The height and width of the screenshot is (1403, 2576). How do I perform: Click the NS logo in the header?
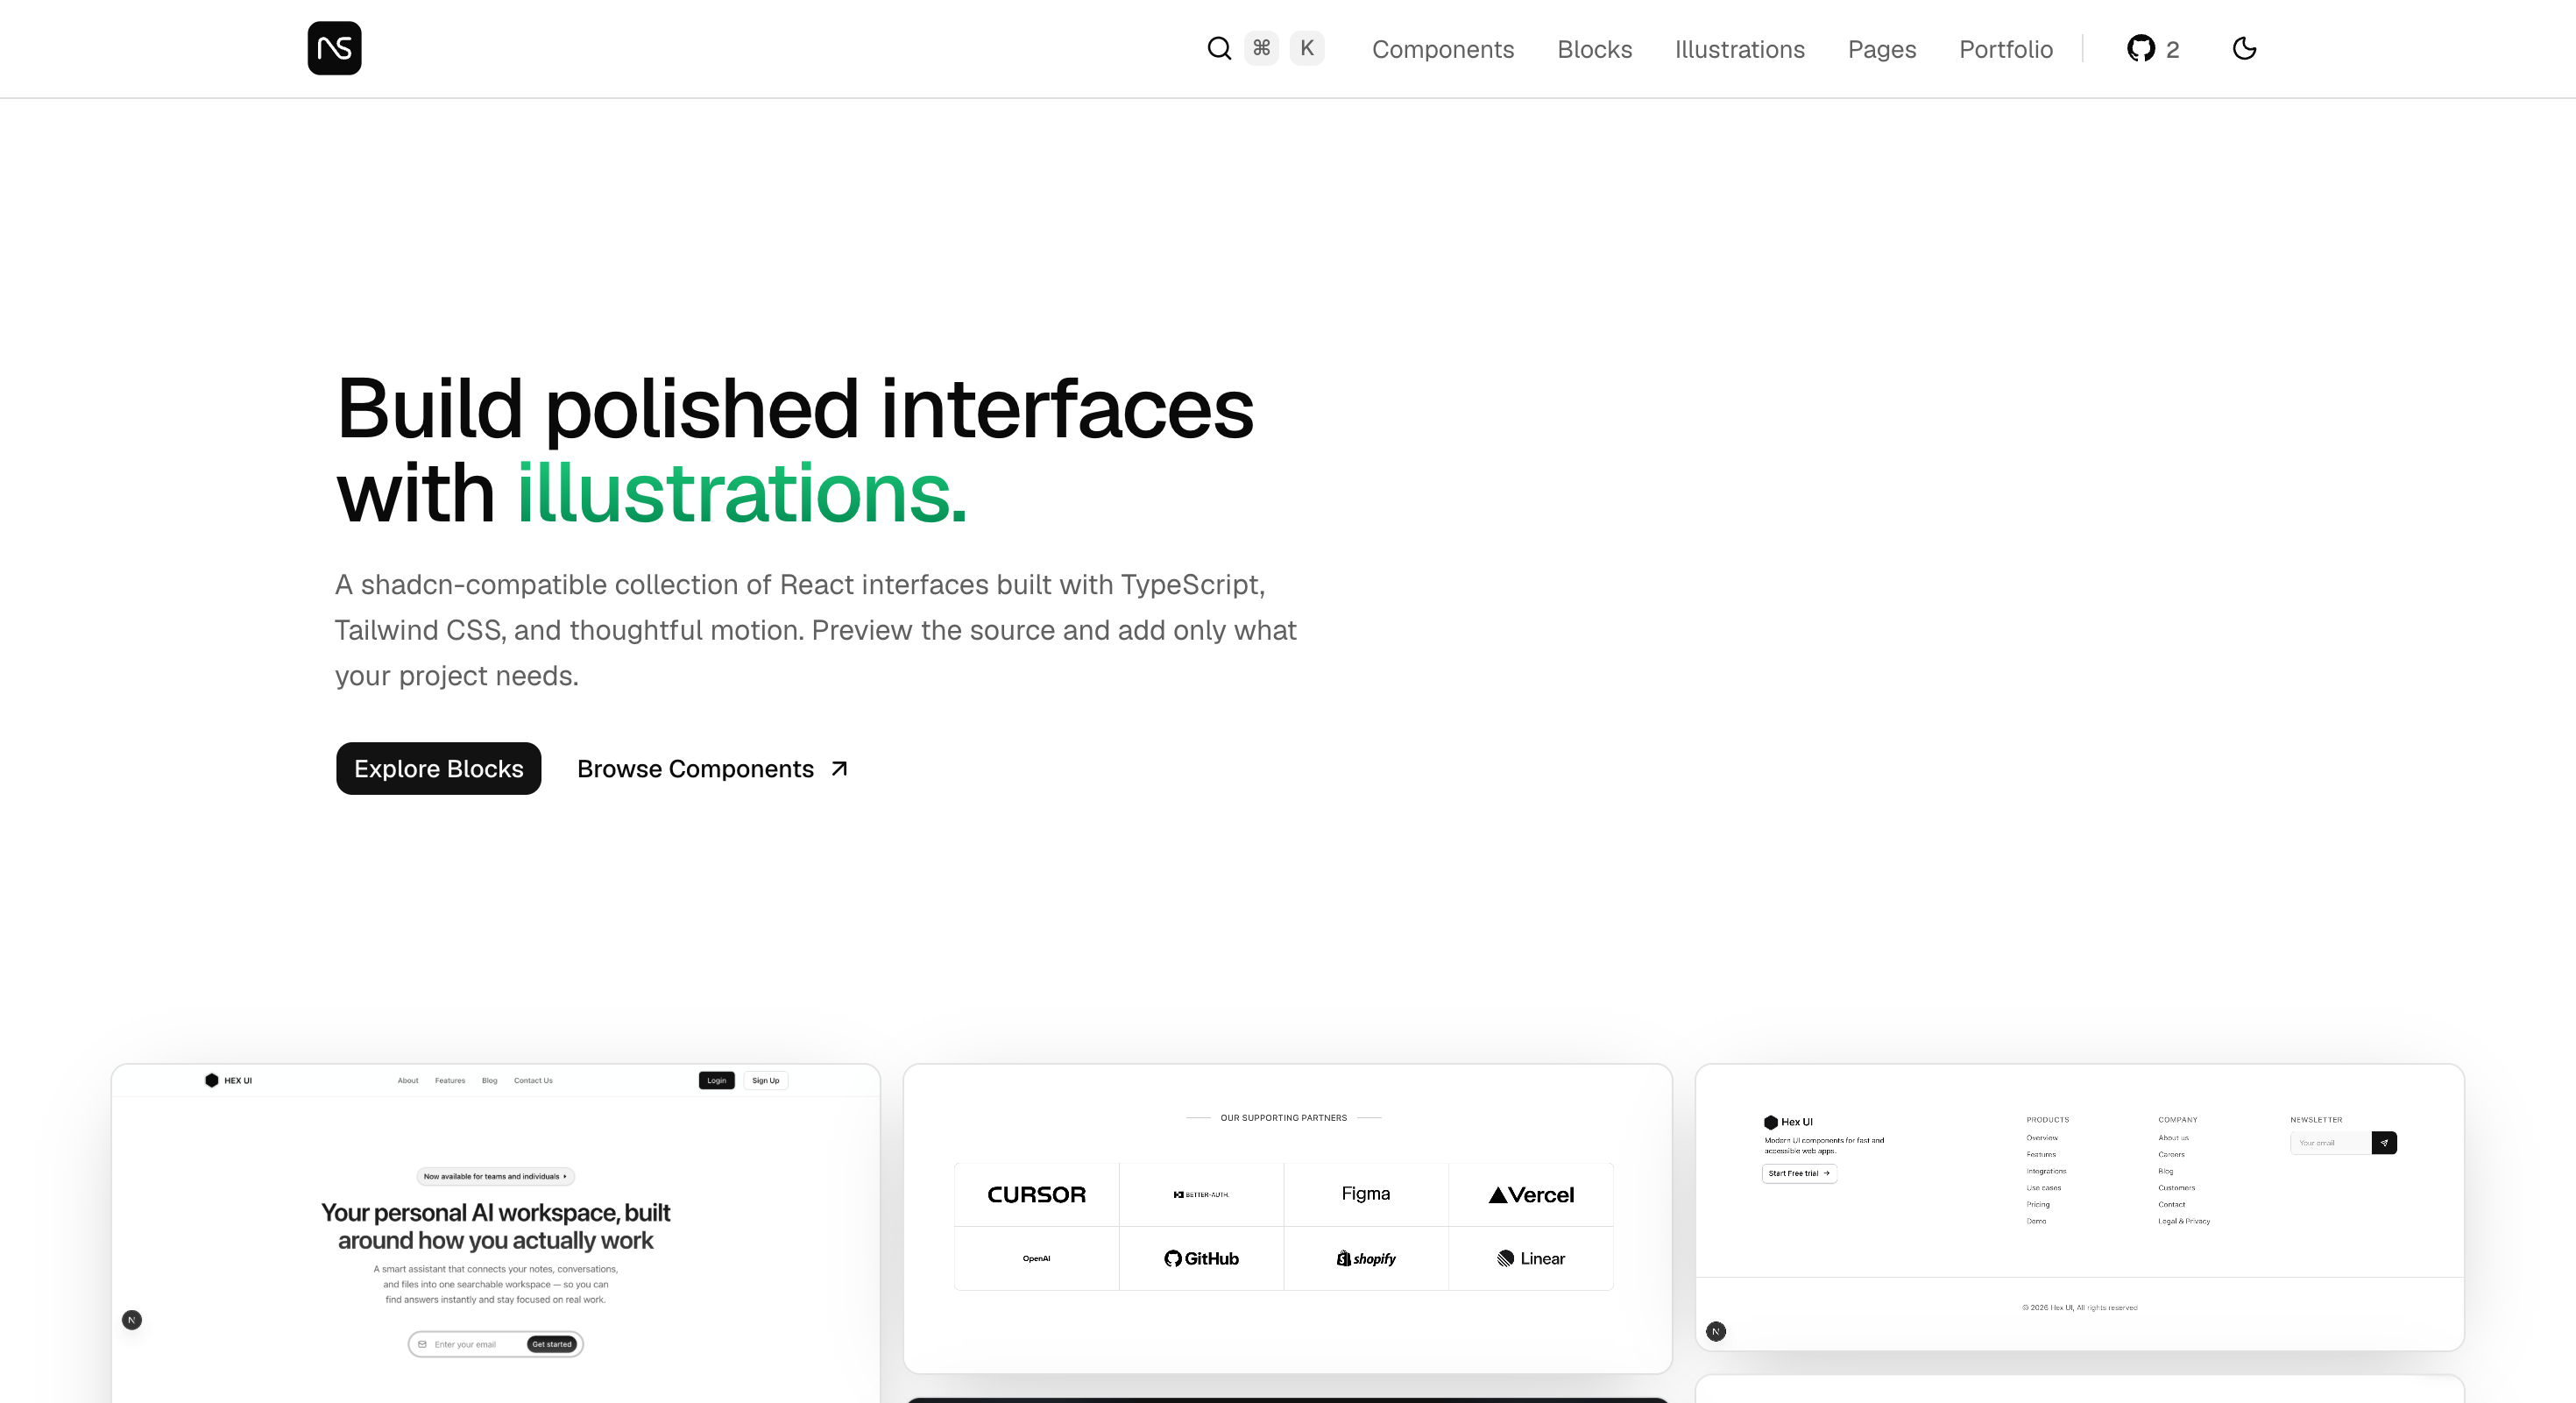pos(334,48)
